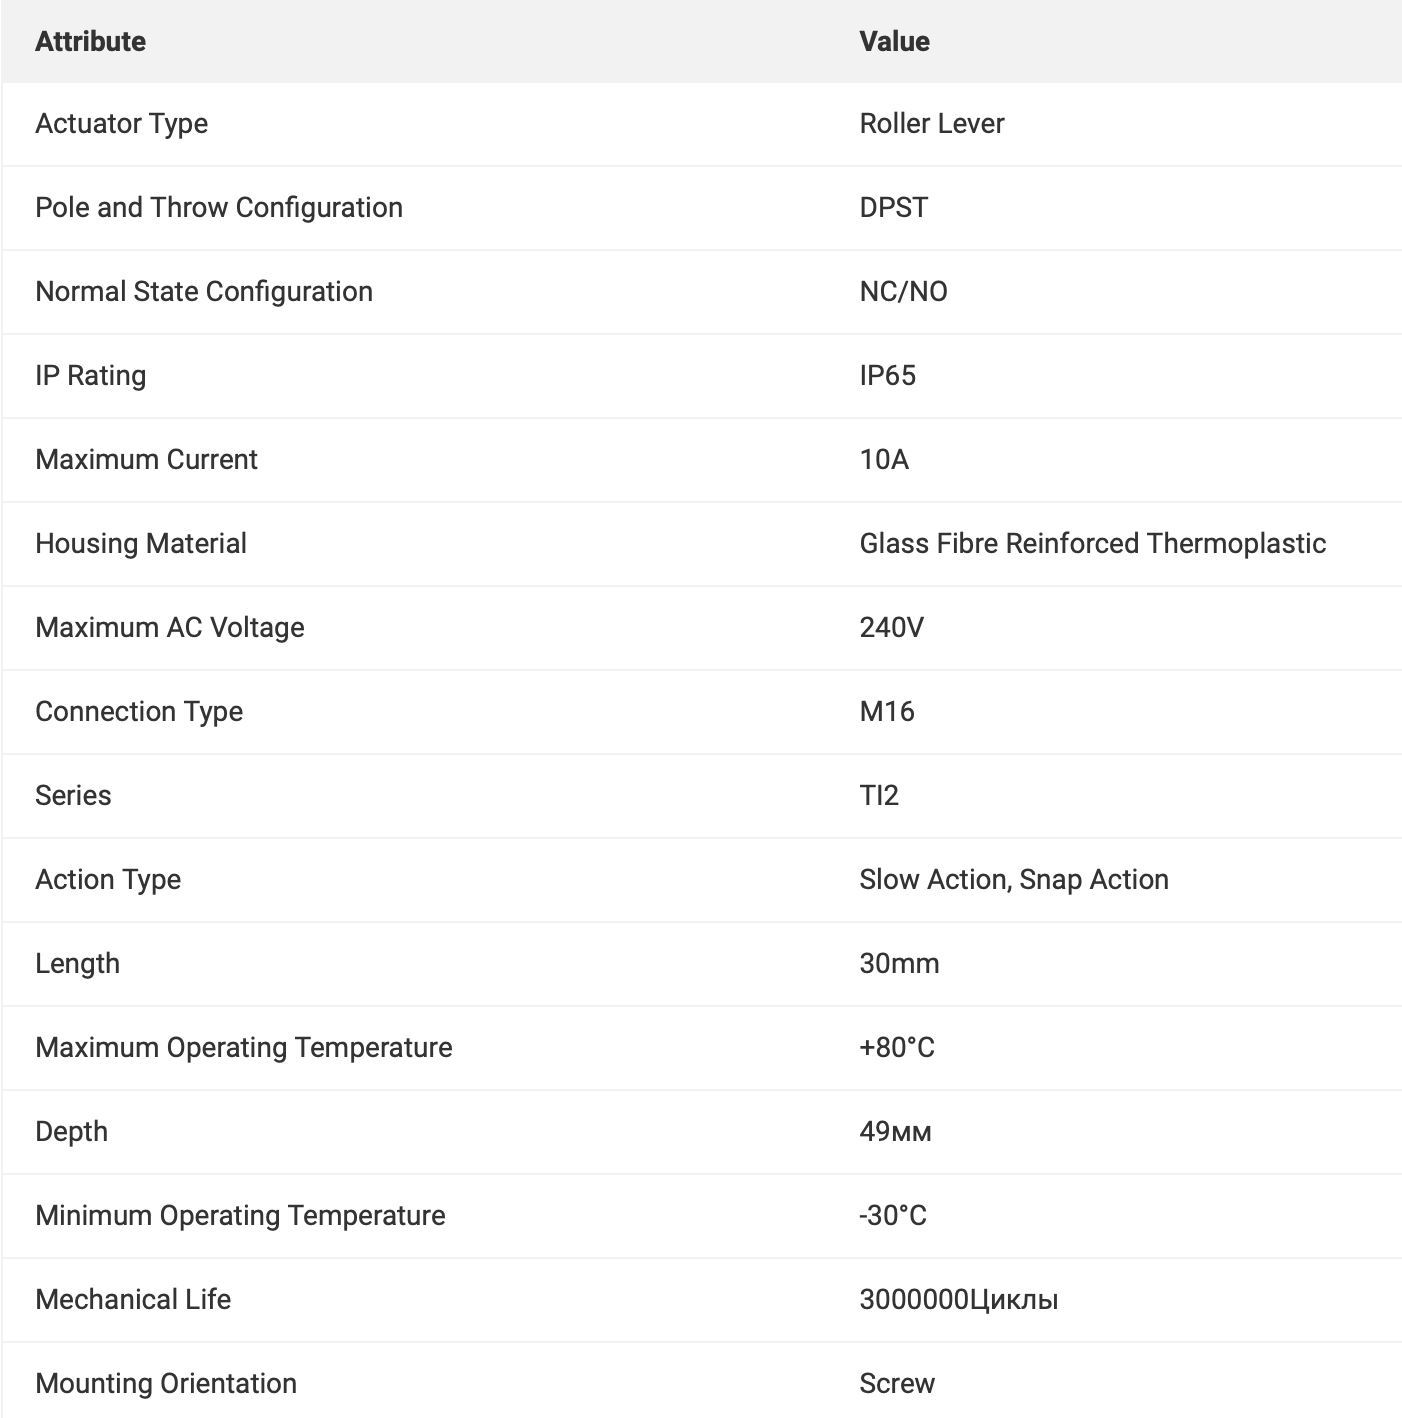Click the Connection Type label

click(x=138, y=712)
